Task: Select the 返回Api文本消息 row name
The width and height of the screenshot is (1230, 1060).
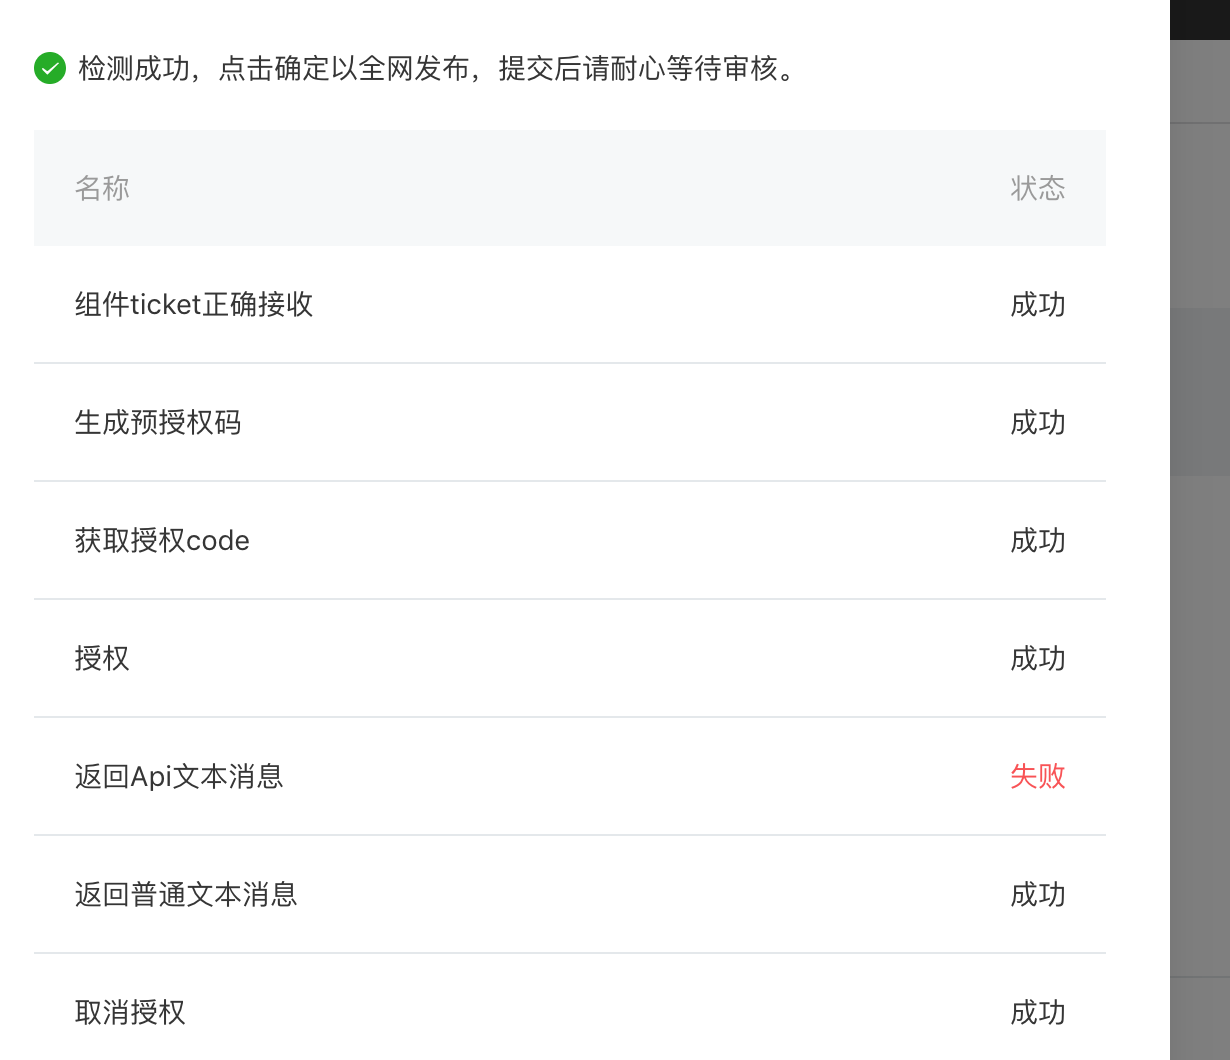Action: [179, 777]
